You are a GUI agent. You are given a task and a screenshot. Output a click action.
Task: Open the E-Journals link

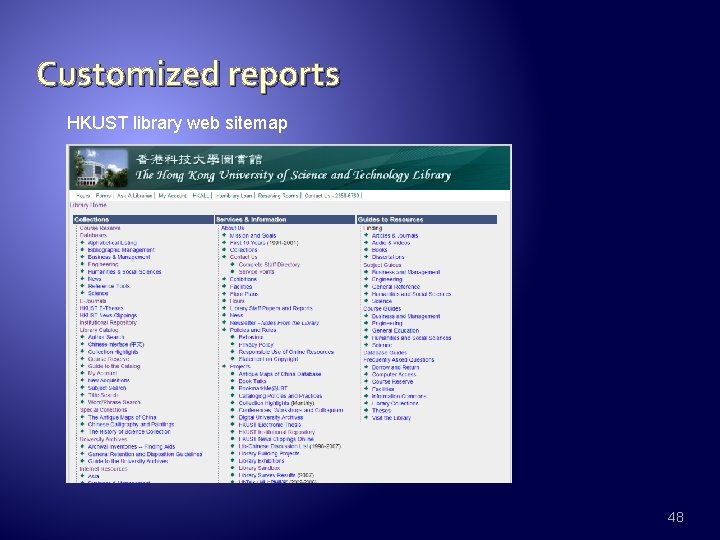click(x=93, y=301)
